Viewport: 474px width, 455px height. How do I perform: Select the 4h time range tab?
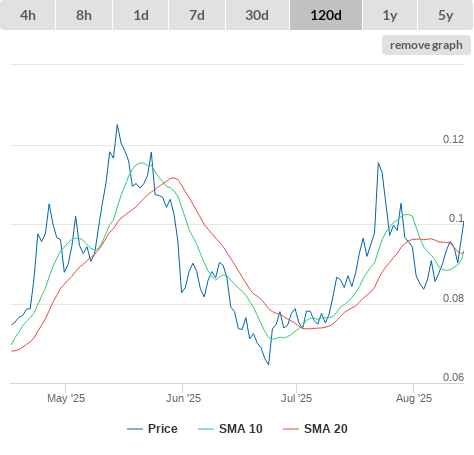tap(27, 15)
